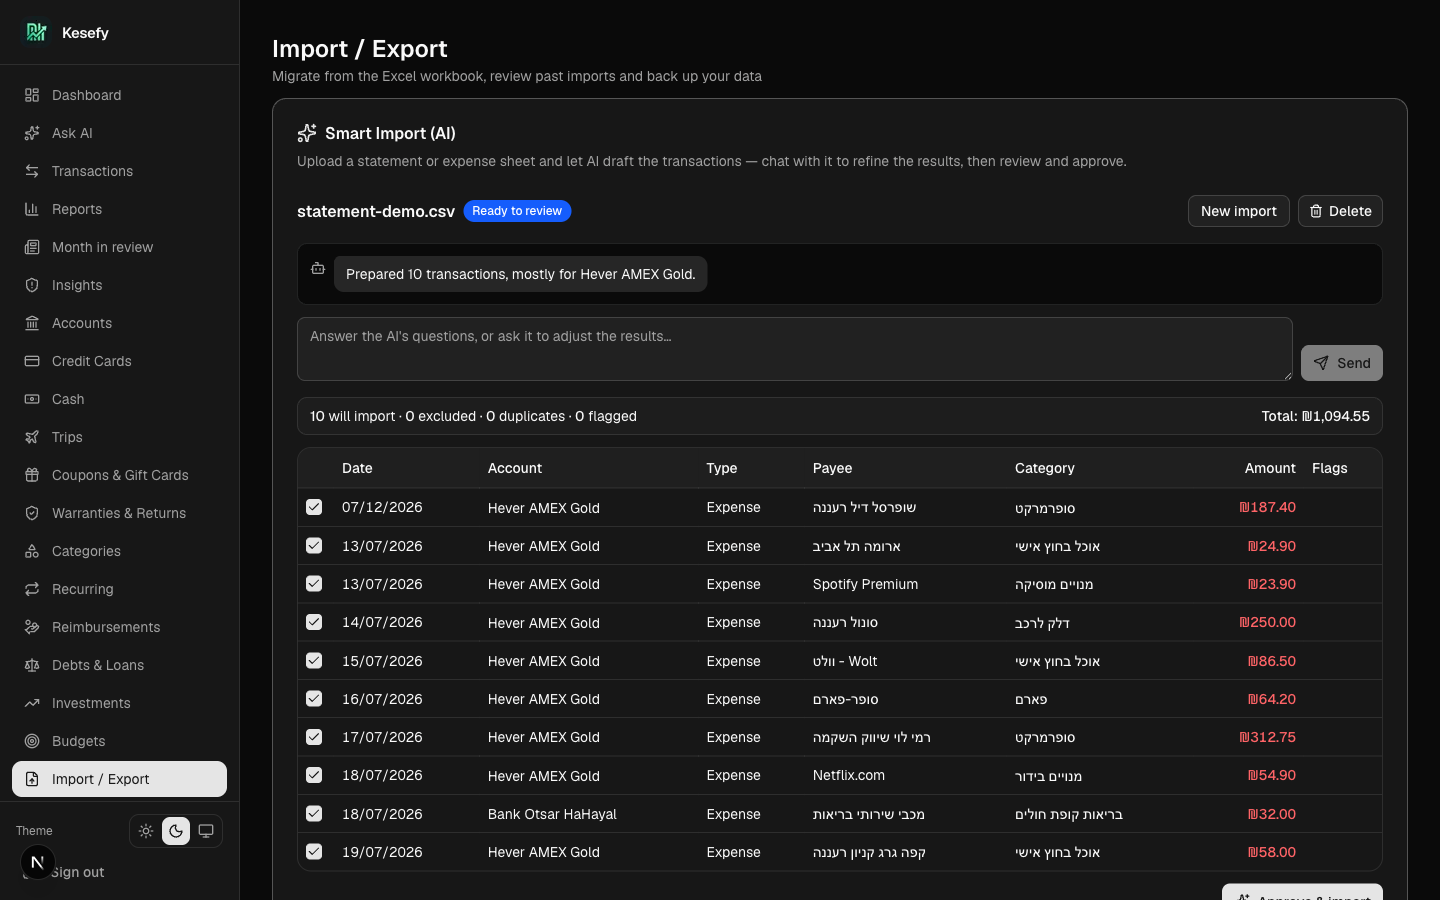Click the Reports bar chart icon
Screen dimensions: 1440x900
32,209
